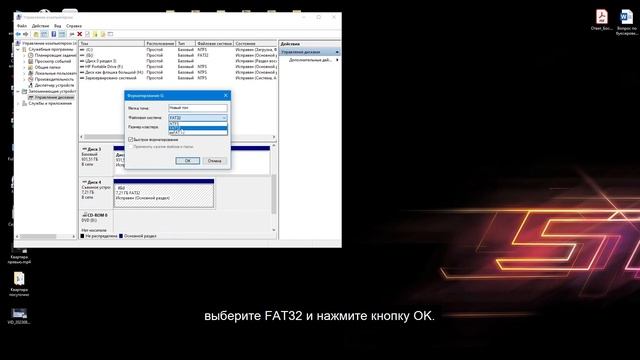640x360 pixels.
Task: Click the Back arrow toolbar icon
Action: (x=18, y=34)
